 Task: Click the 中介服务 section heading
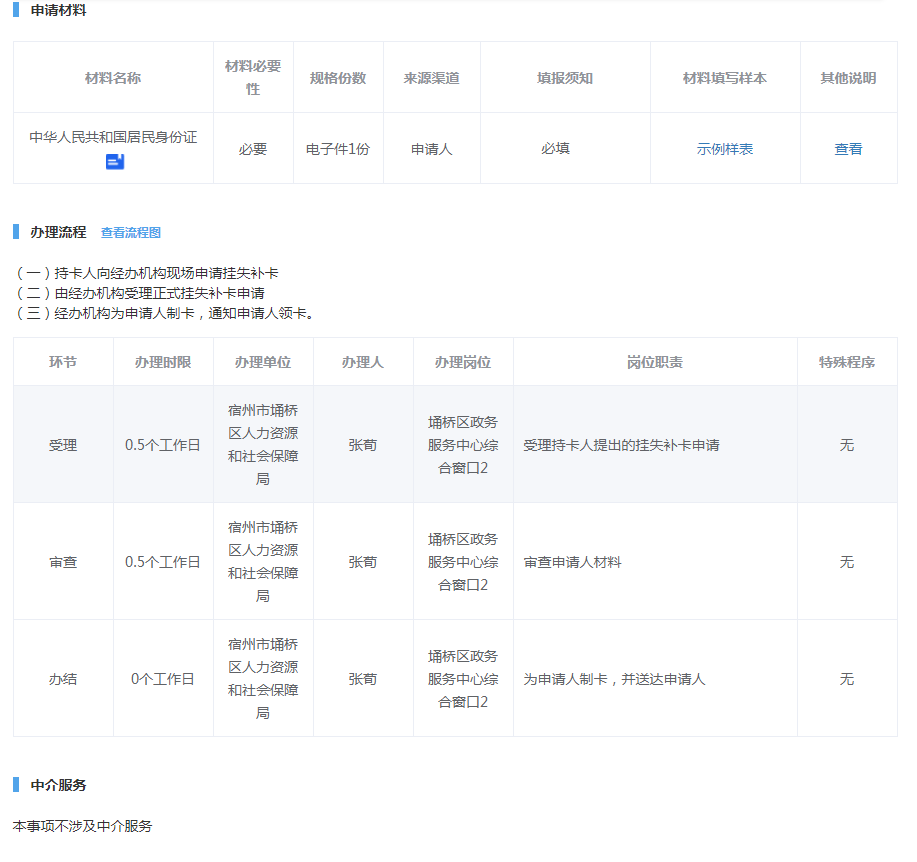(58, 785)
